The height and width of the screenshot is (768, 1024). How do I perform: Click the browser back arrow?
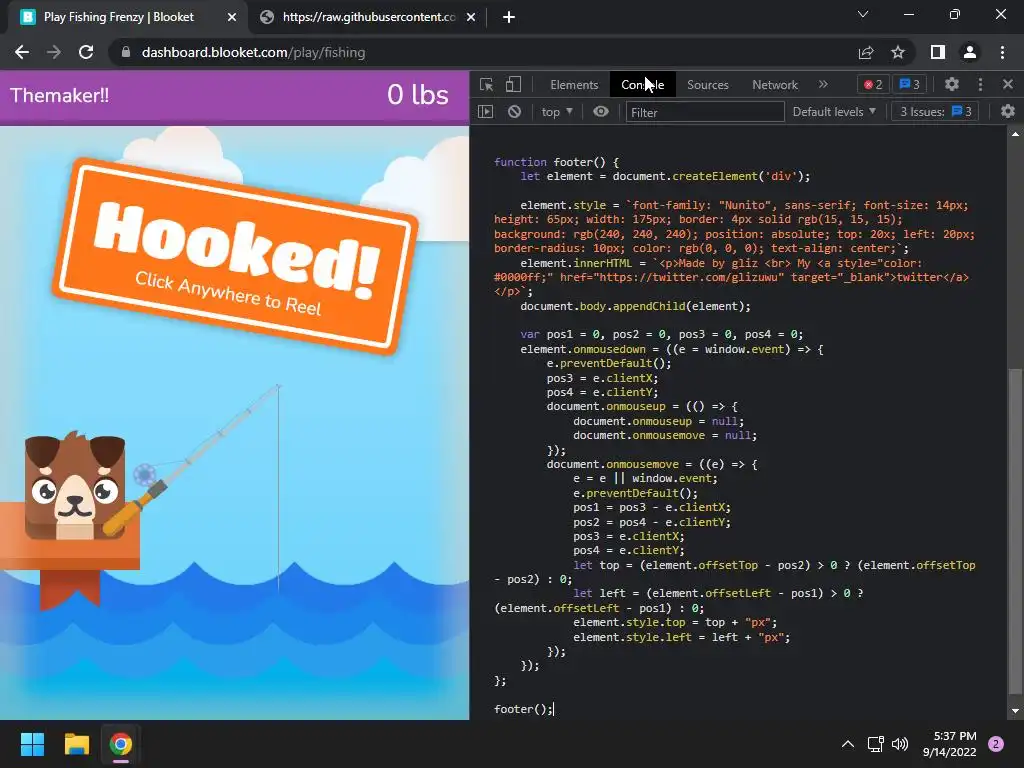coord(22,52)
